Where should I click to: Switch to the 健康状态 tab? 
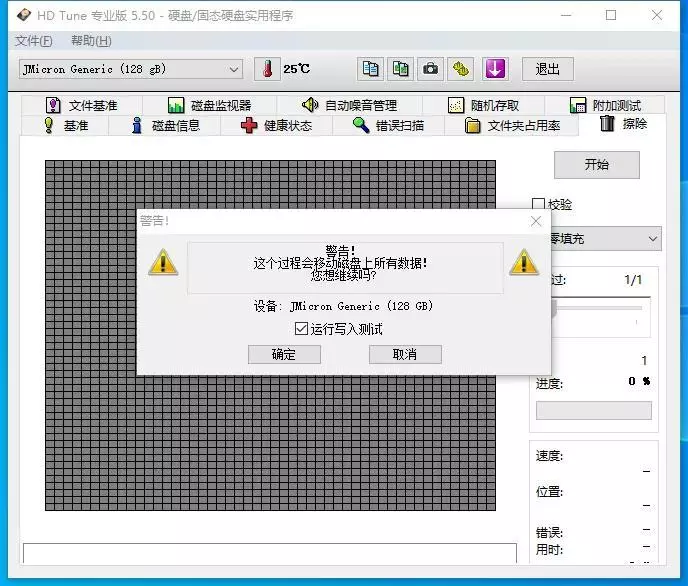[276, 126]
